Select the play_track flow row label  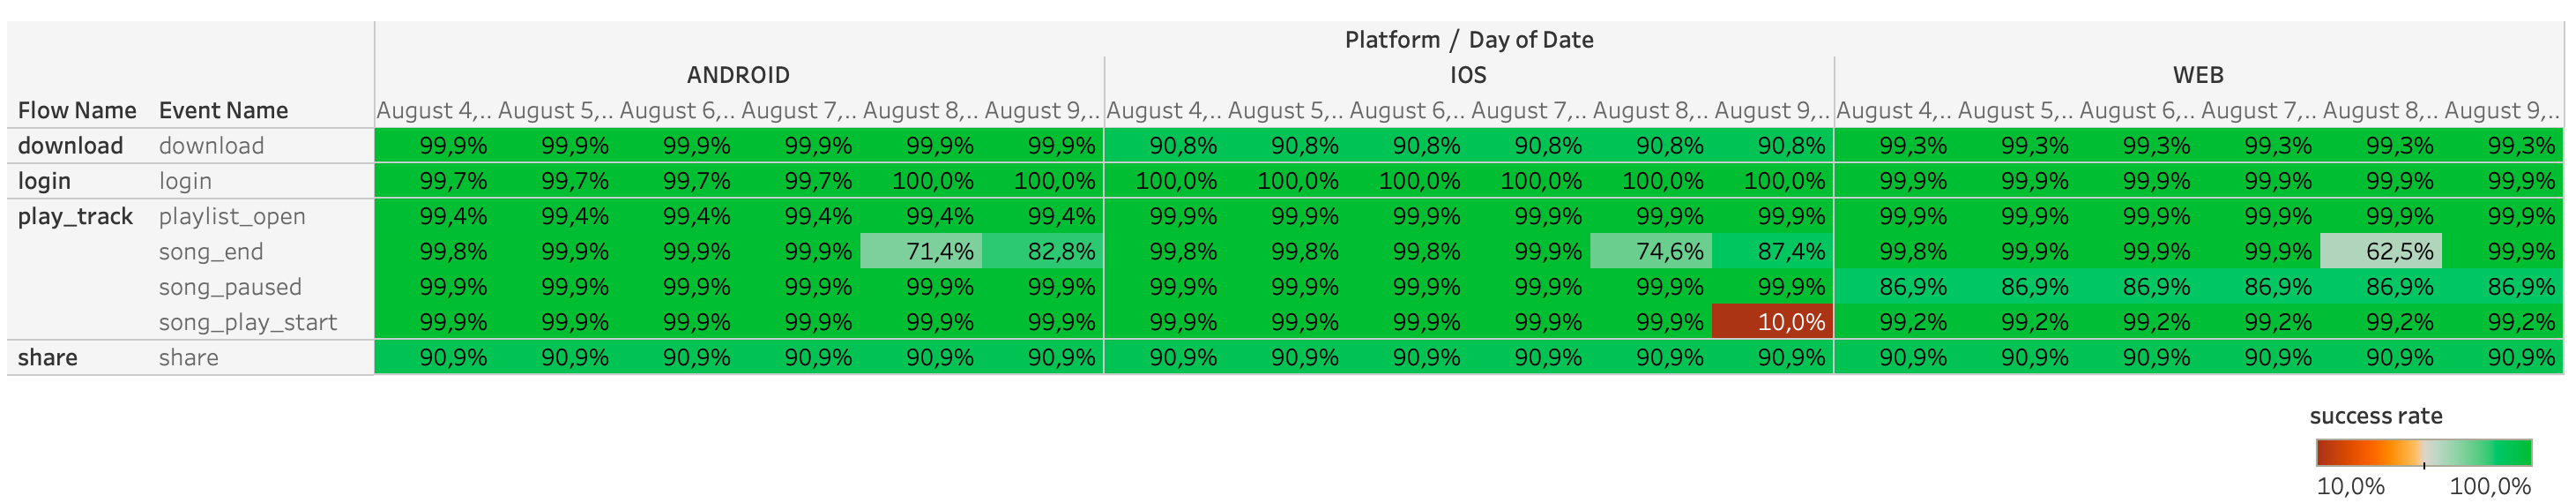[75, 216]
